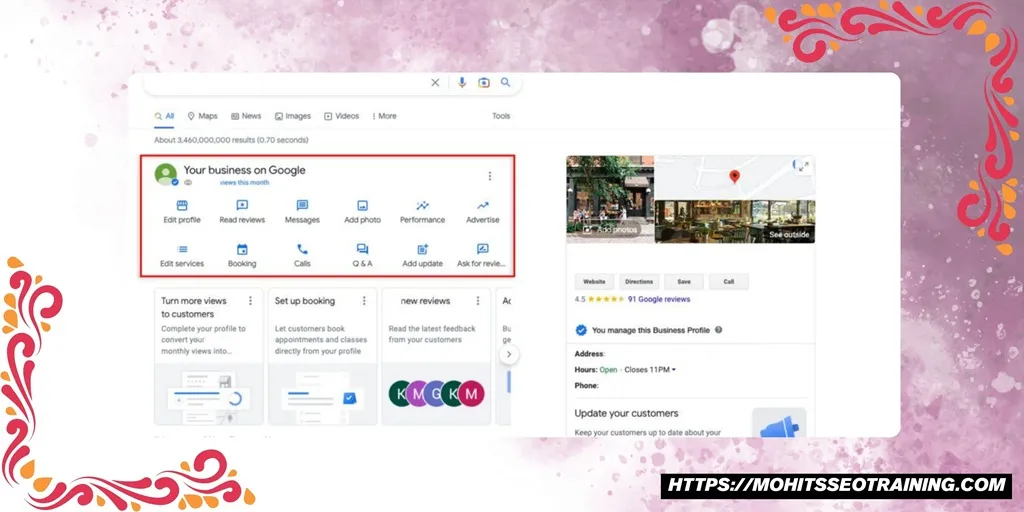
Task: Choose Add update in business panel
Action: [423, 256]
